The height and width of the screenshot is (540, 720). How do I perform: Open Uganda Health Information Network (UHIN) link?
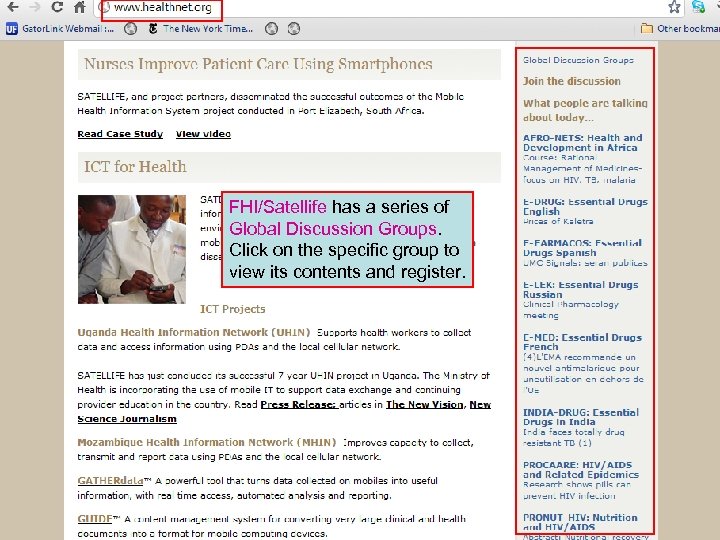[x=194, y=332]
